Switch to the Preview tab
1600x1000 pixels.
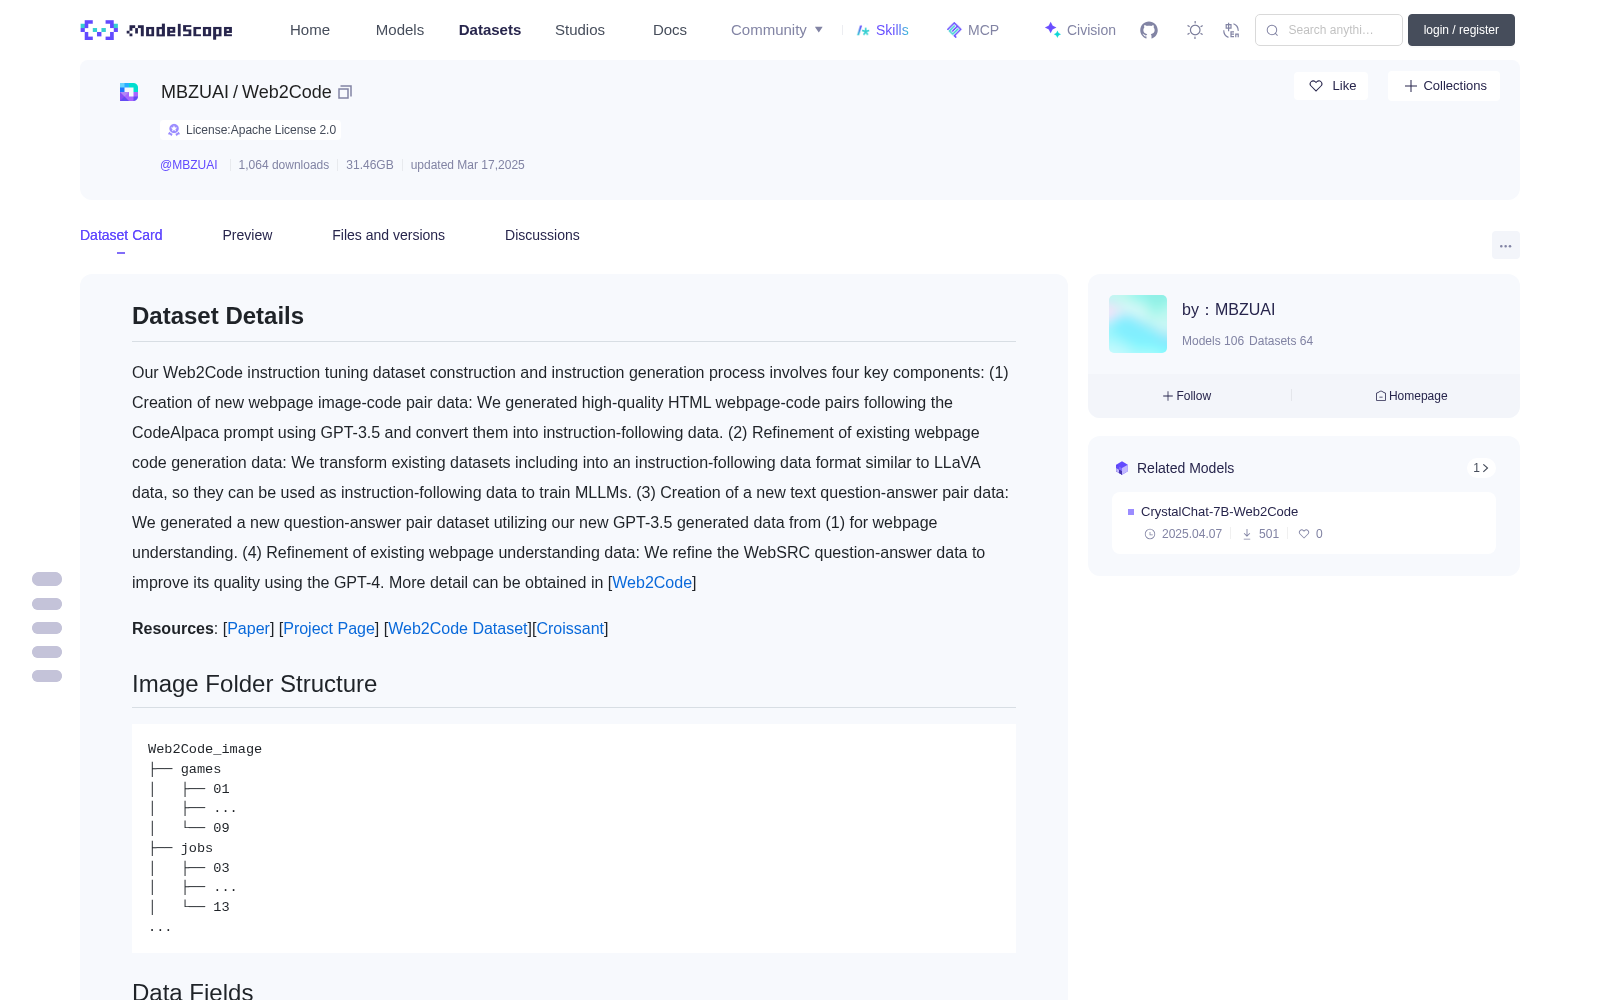(247, 235)
